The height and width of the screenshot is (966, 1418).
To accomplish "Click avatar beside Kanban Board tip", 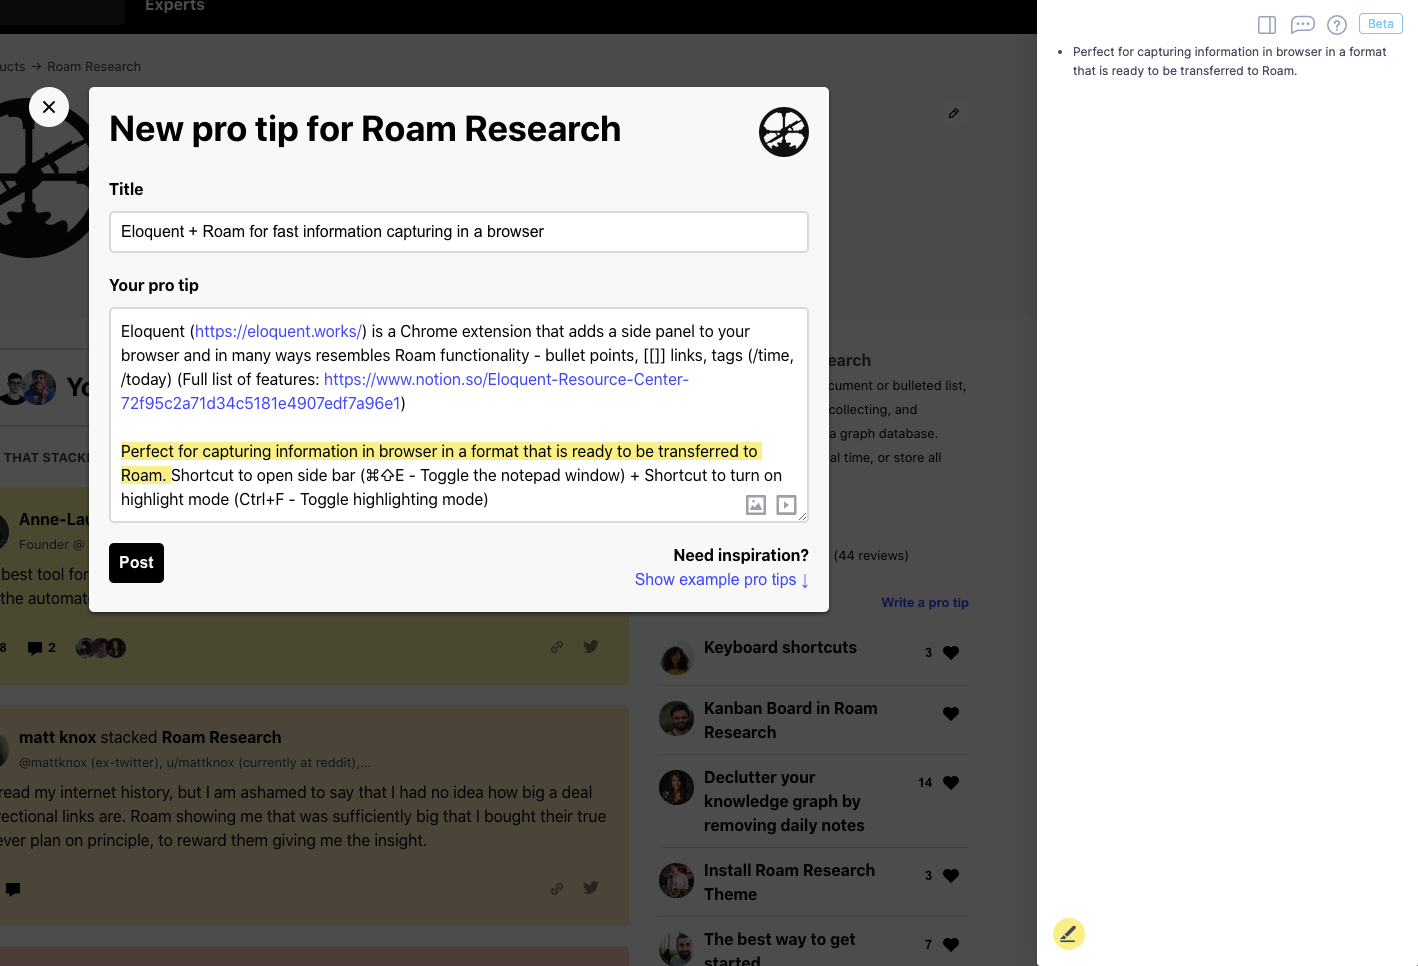I will tap(677, 718).
